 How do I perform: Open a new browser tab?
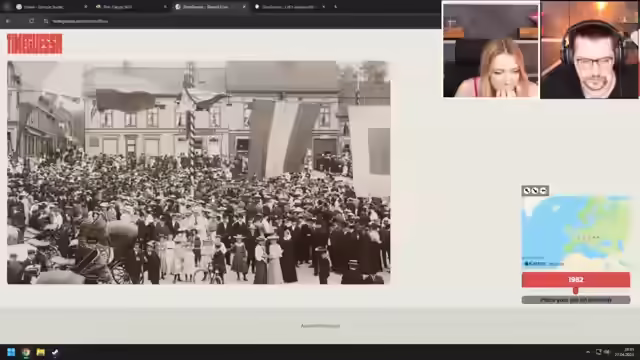[x=336, y=7]
